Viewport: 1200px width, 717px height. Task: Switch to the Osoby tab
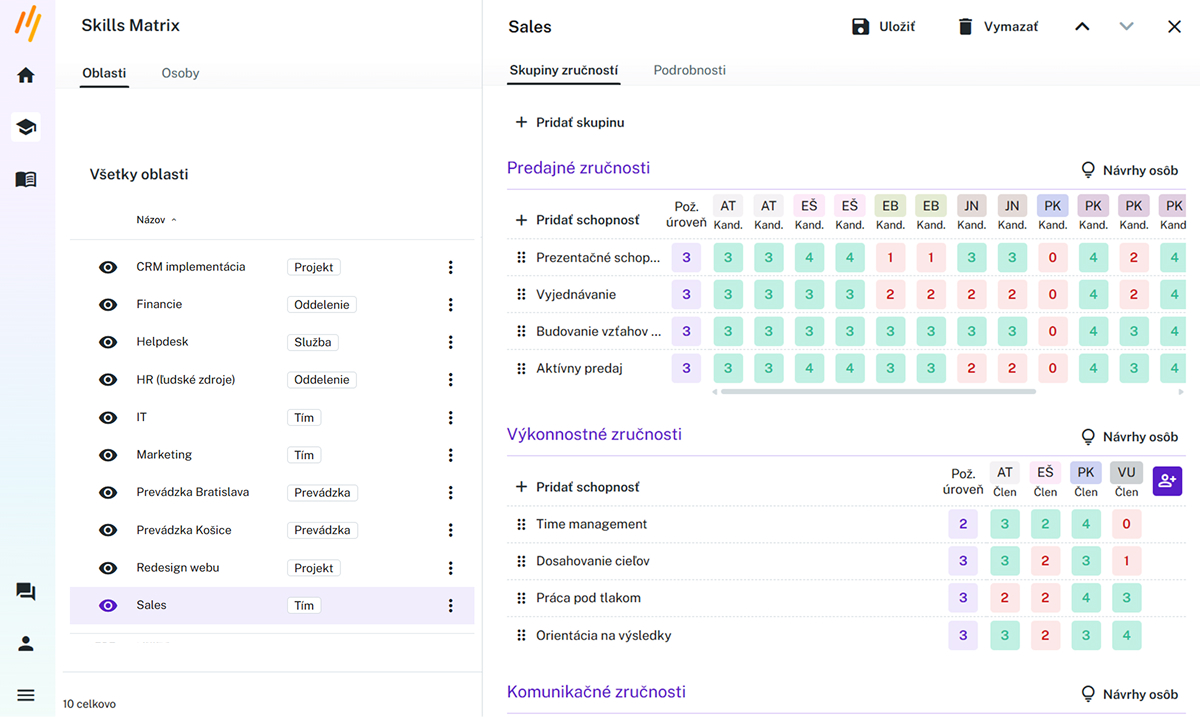coord(180,73)
